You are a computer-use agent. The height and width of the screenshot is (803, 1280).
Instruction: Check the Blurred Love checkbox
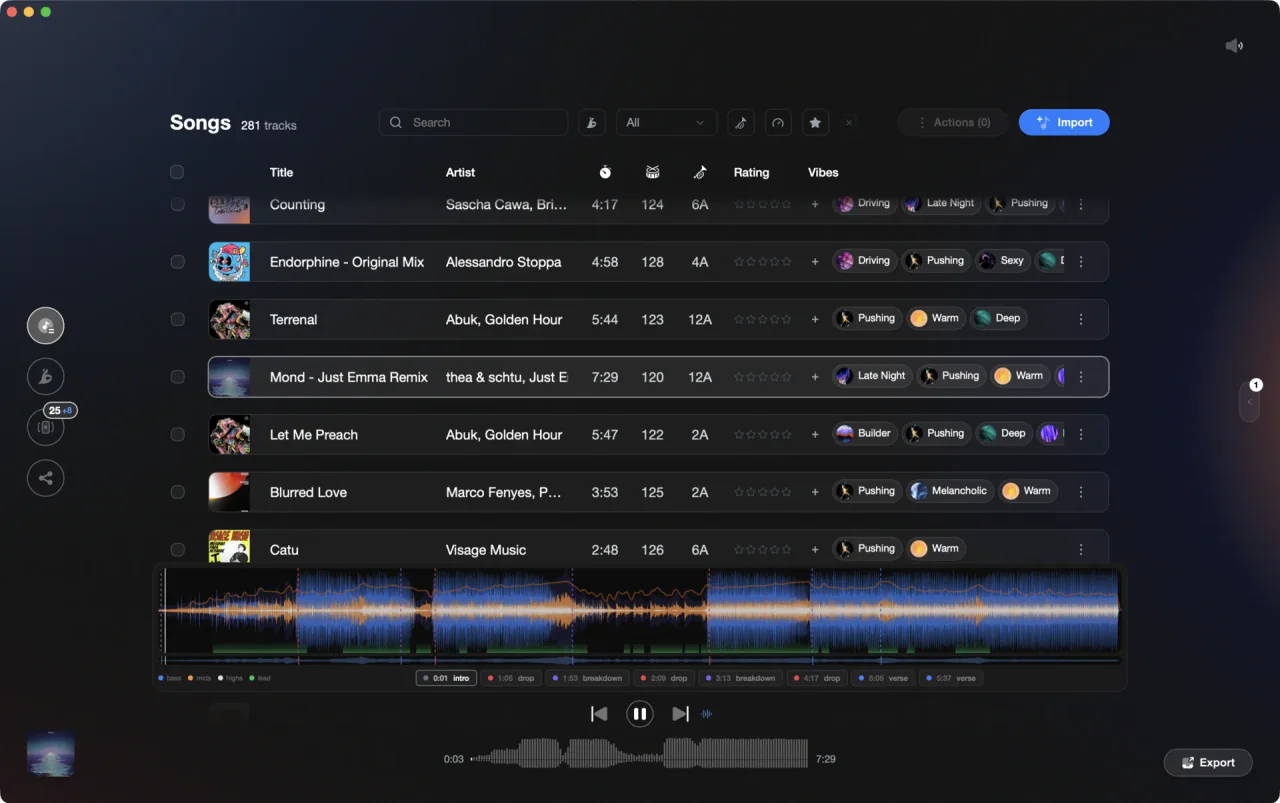click(177, 492)
